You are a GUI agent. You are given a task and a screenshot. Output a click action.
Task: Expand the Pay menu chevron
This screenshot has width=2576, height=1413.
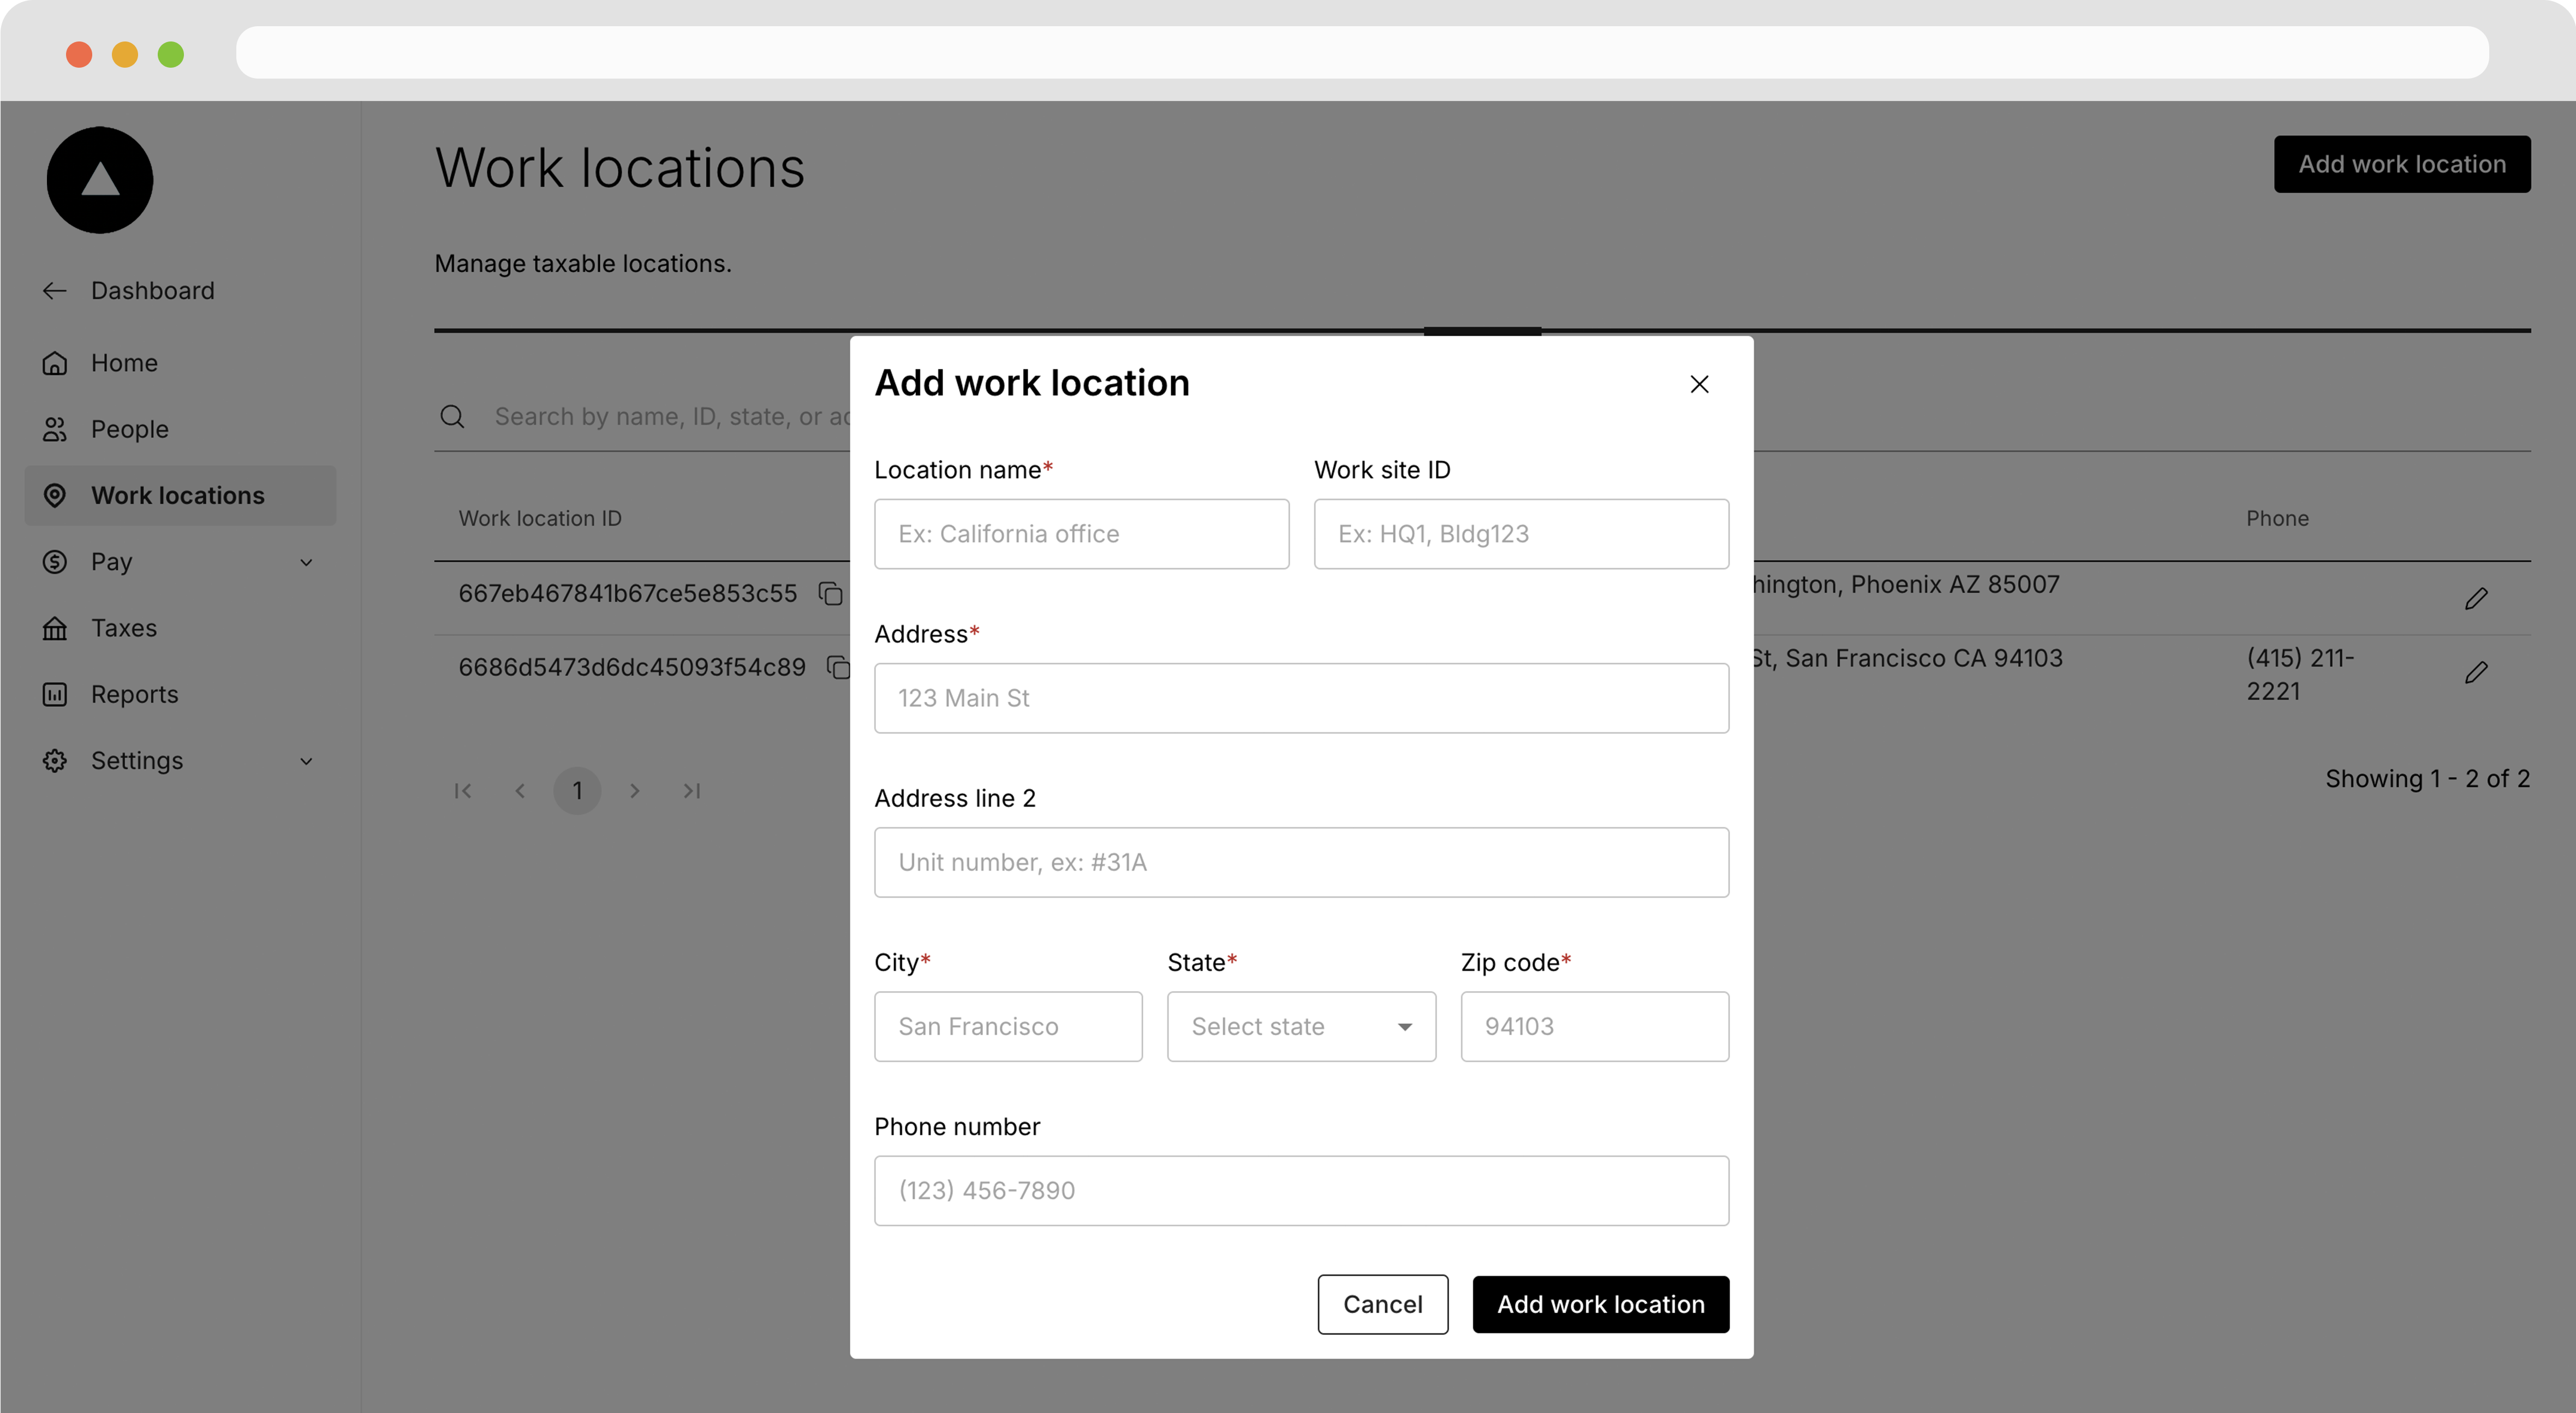point(306,562)
